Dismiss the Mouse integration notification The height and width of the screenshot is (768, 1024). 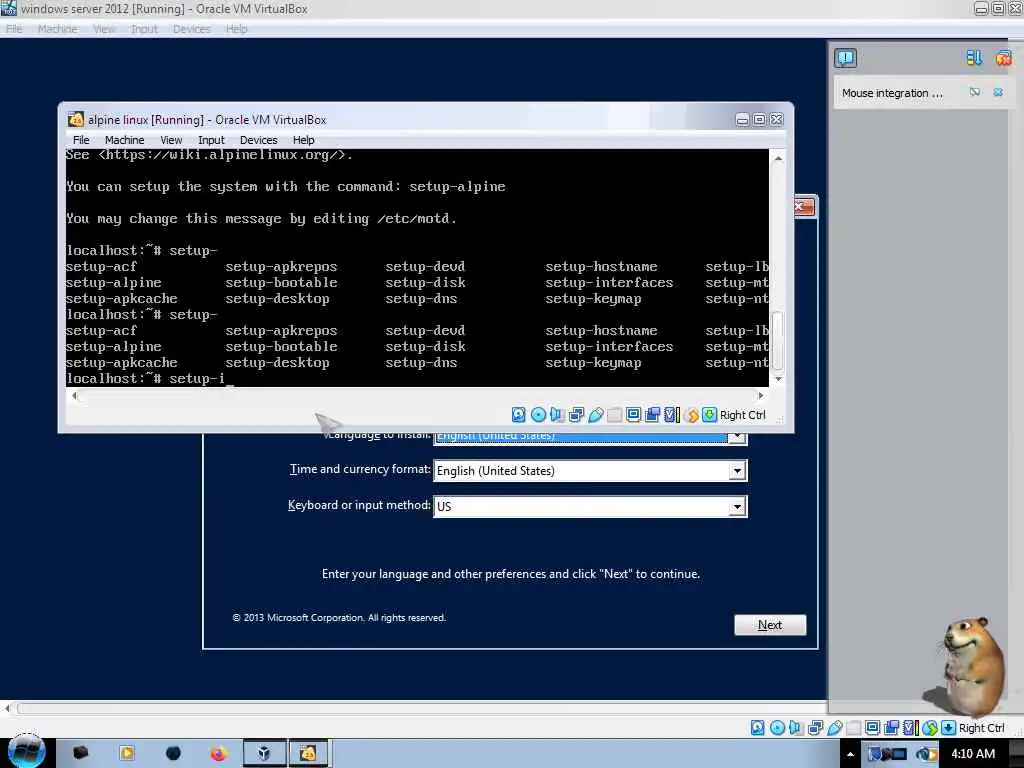click(x=998, y=93)
